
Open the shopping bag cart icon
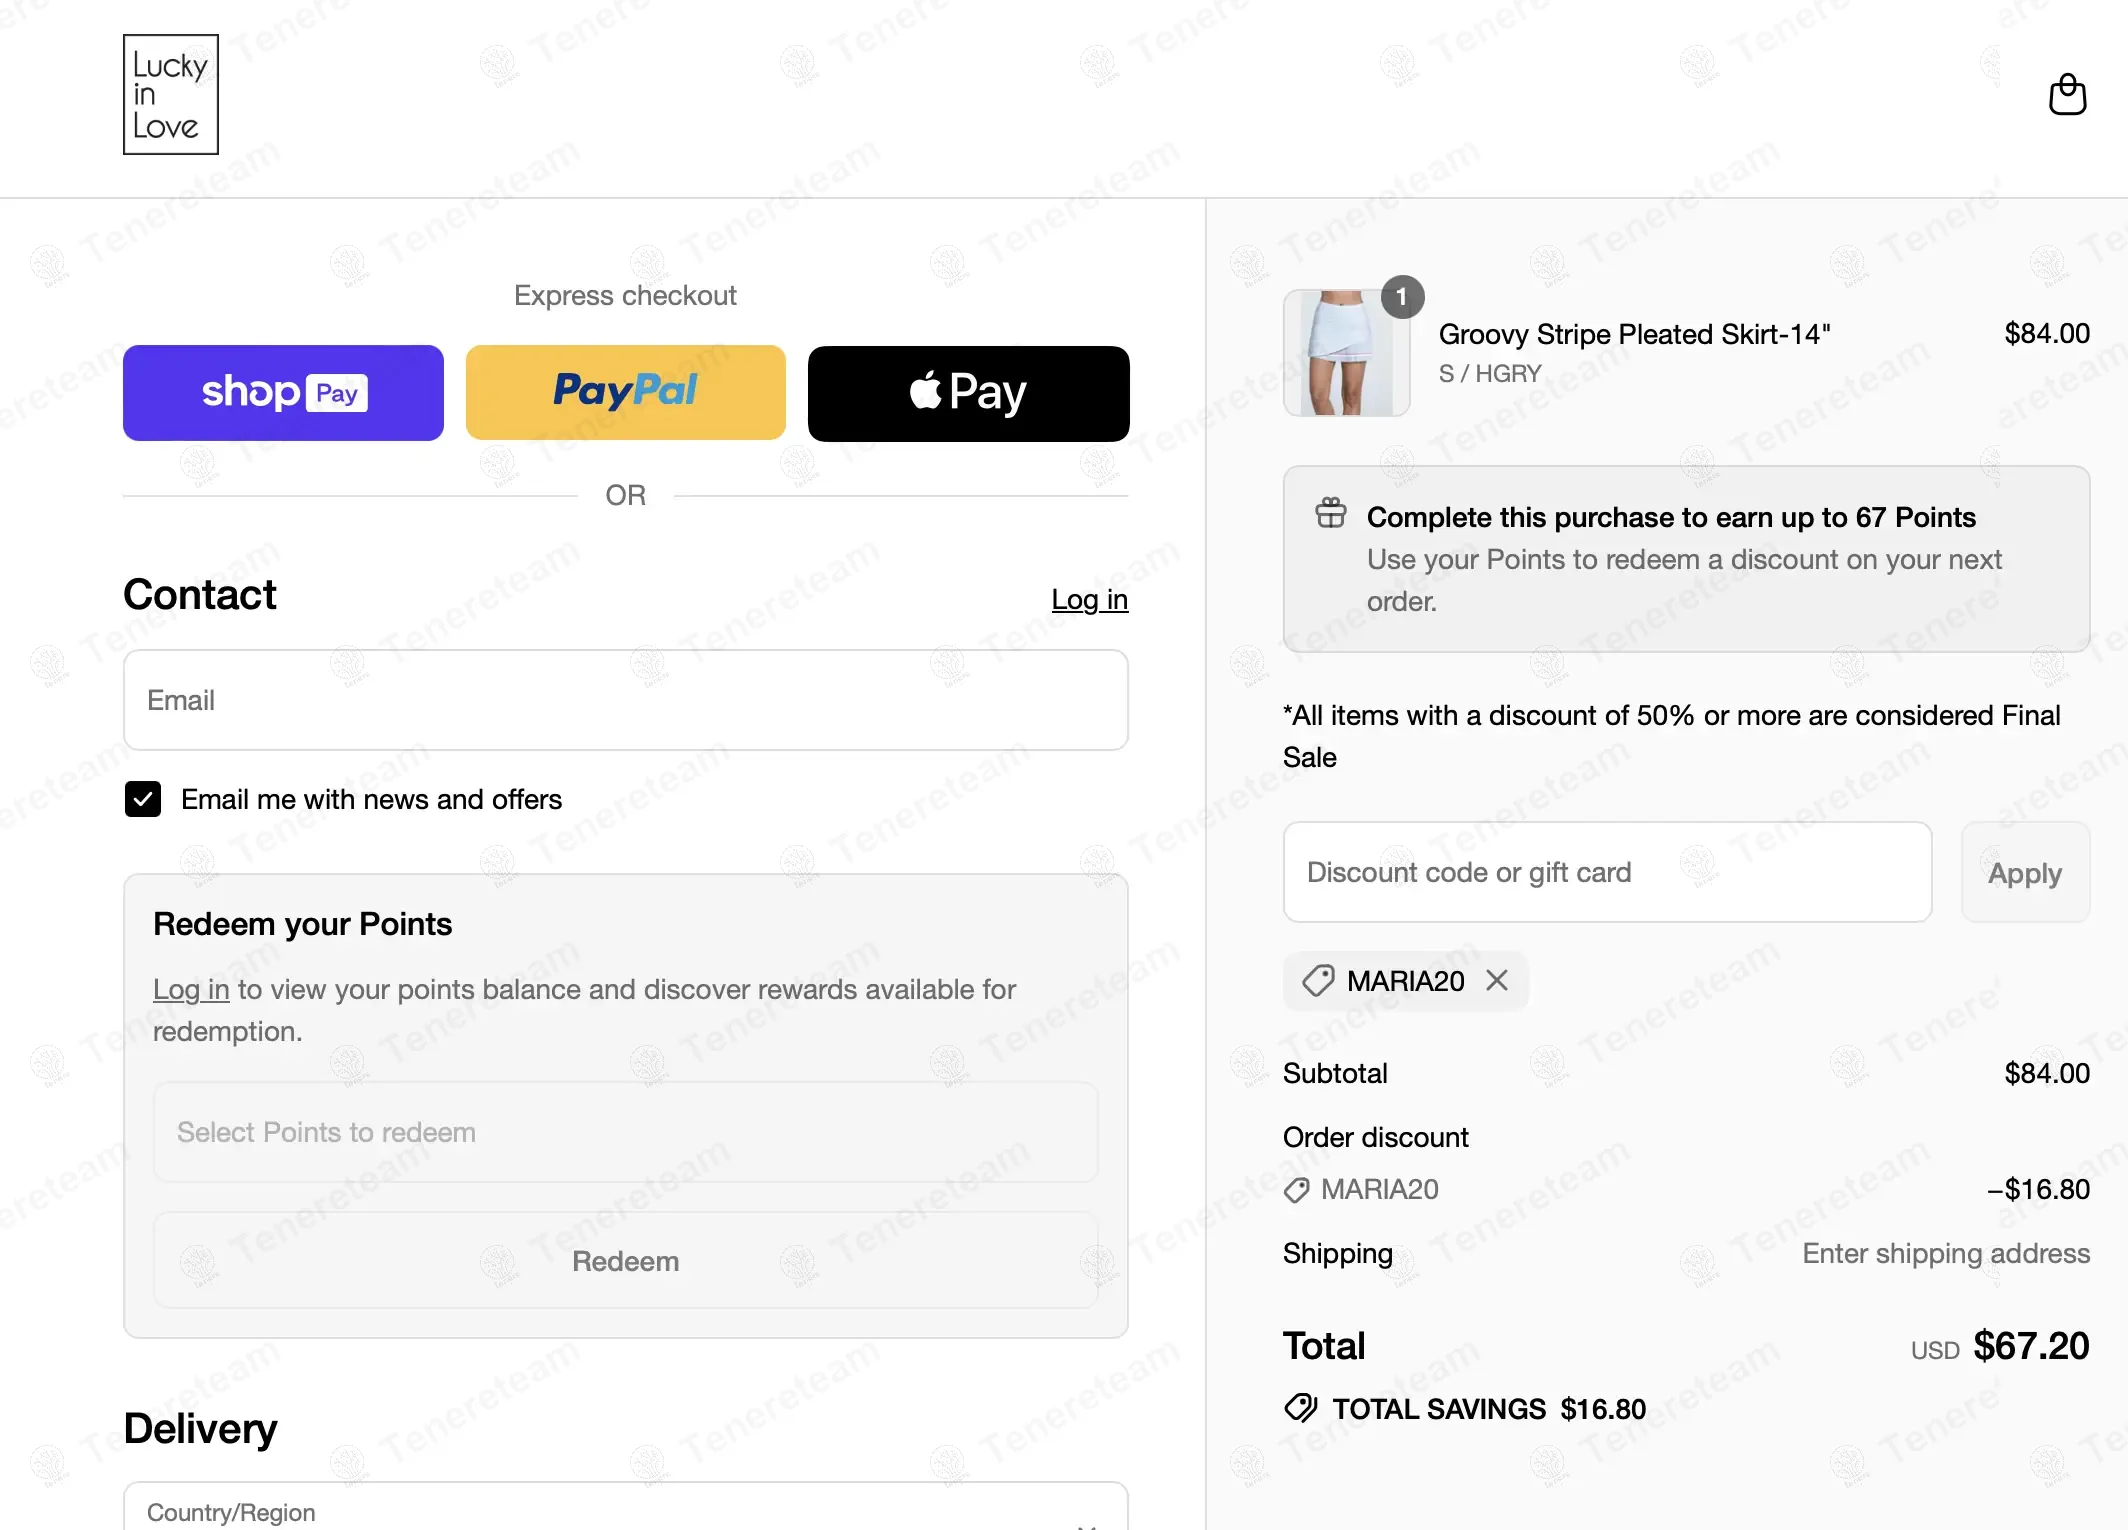tap(2067, 95)
